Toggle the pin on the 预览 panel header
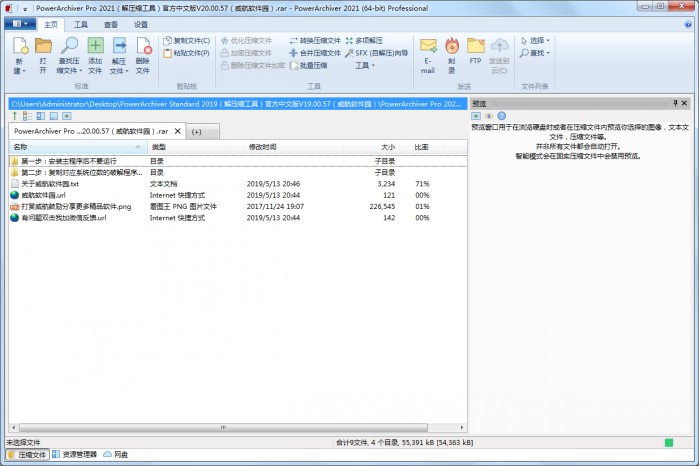This screenshot has width=699, height=466. (x=675, y=103)
